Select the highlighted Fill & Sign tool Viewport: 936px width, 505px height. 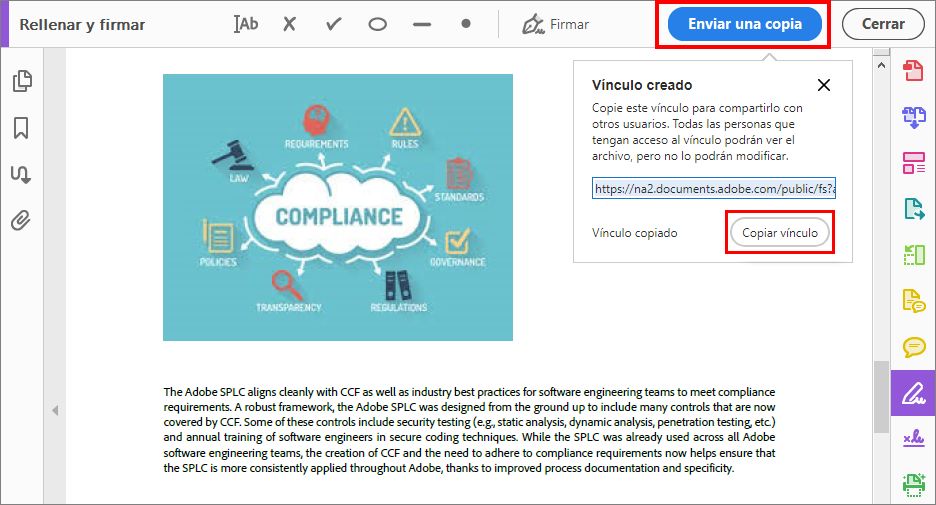(x=913, y=393)
